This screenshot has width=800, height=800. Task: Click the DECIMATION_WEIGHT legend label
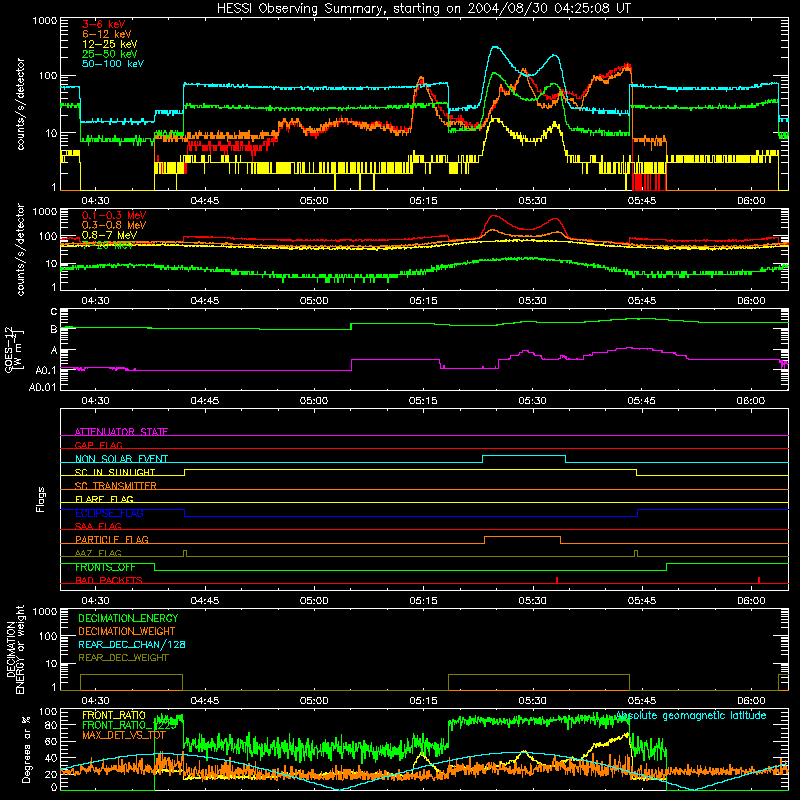(x=127, y=631)
